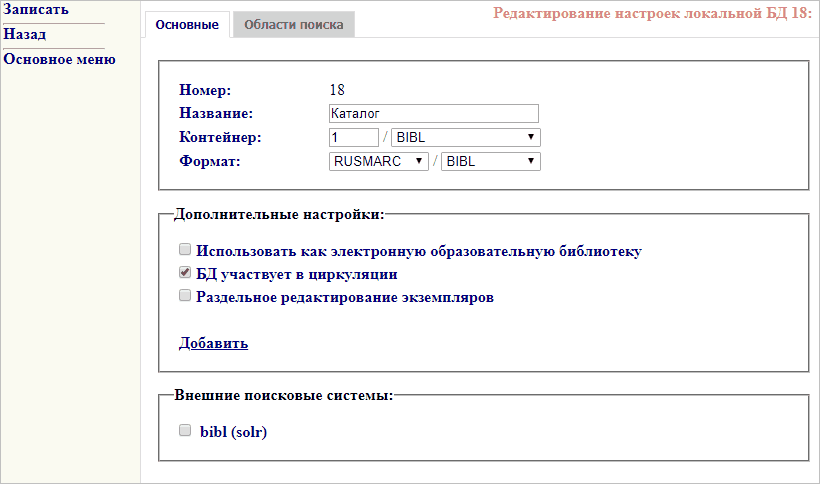This screenshot has height=484, width=820.
Task: Click the Добавить link
Action: tap(213, 343)
